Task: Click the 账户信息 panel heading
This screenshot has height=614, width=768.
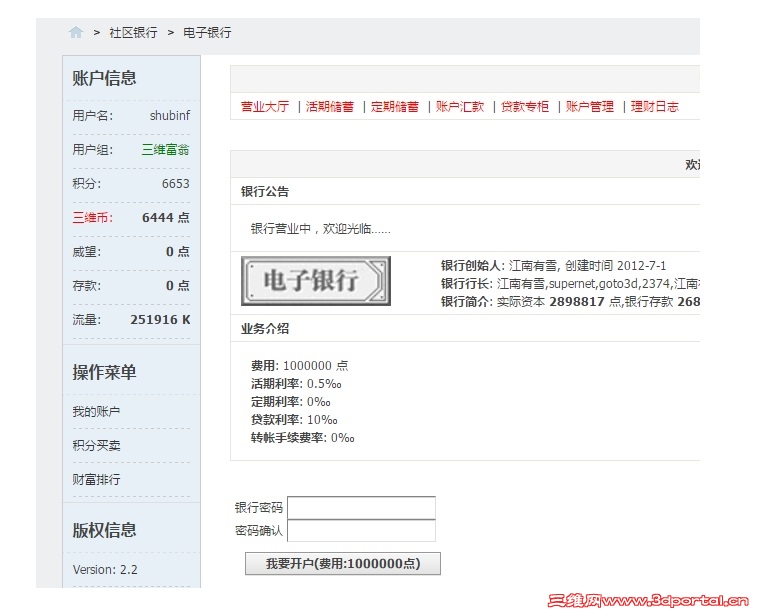Action: point(104,78)
